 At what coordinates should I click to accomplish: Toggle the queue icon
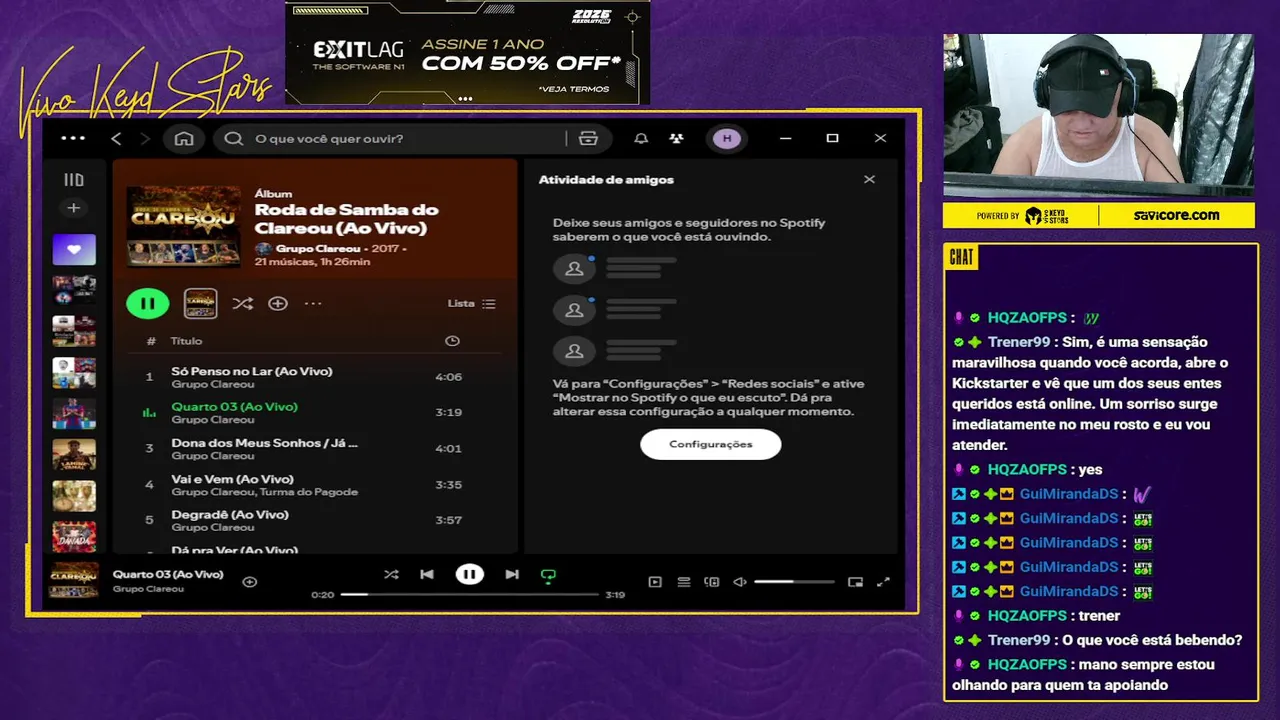684,582
